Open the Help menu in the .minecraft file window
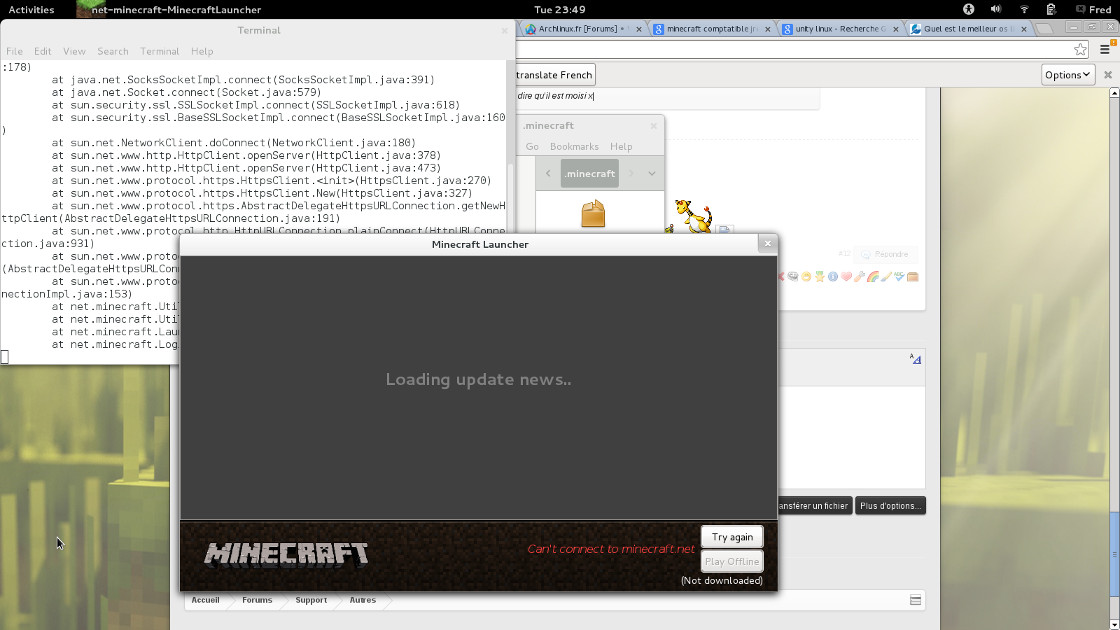The width and height of the screenshot is (1120, 630). (621, 146)
